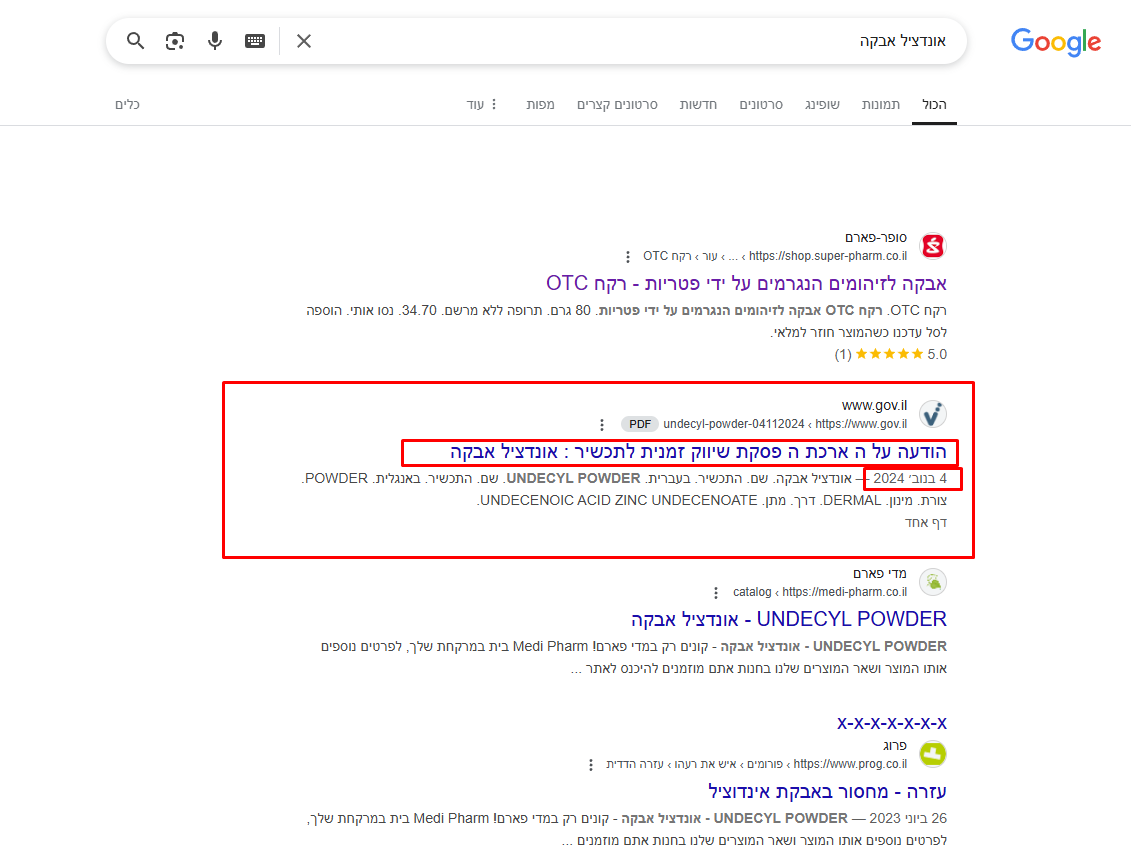The width and height of the screenshot is (1131, 868).
Task: Switch to the תמונות tab
Action: [x=881, y=105]
